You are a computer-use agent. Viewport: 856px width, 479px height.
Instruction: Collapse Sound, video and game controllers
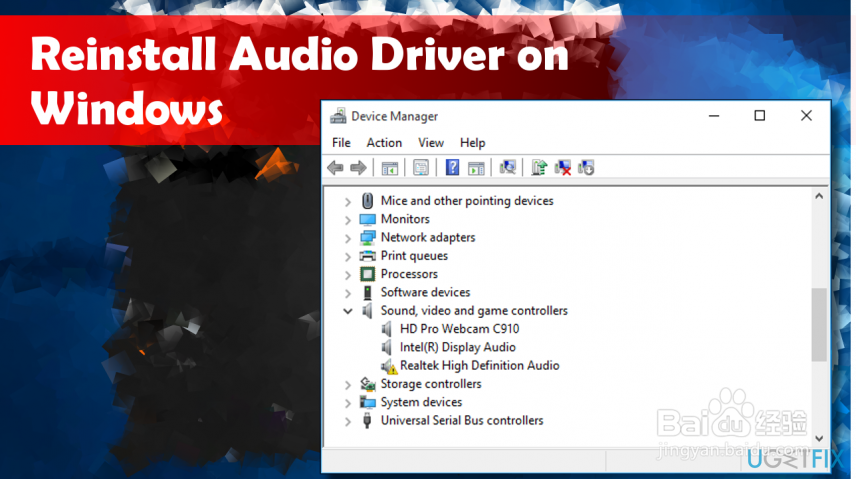coord(348,311)
